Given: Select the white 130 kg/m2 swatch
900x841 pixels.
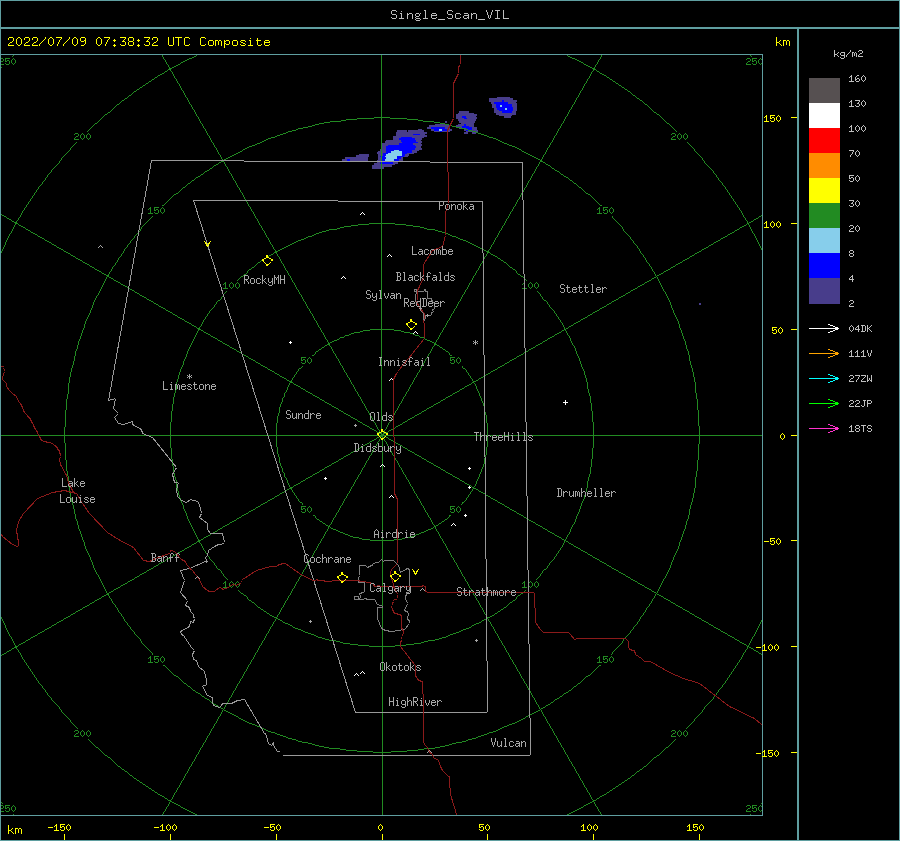Looking at the screenshot, I should coord(824,115).
